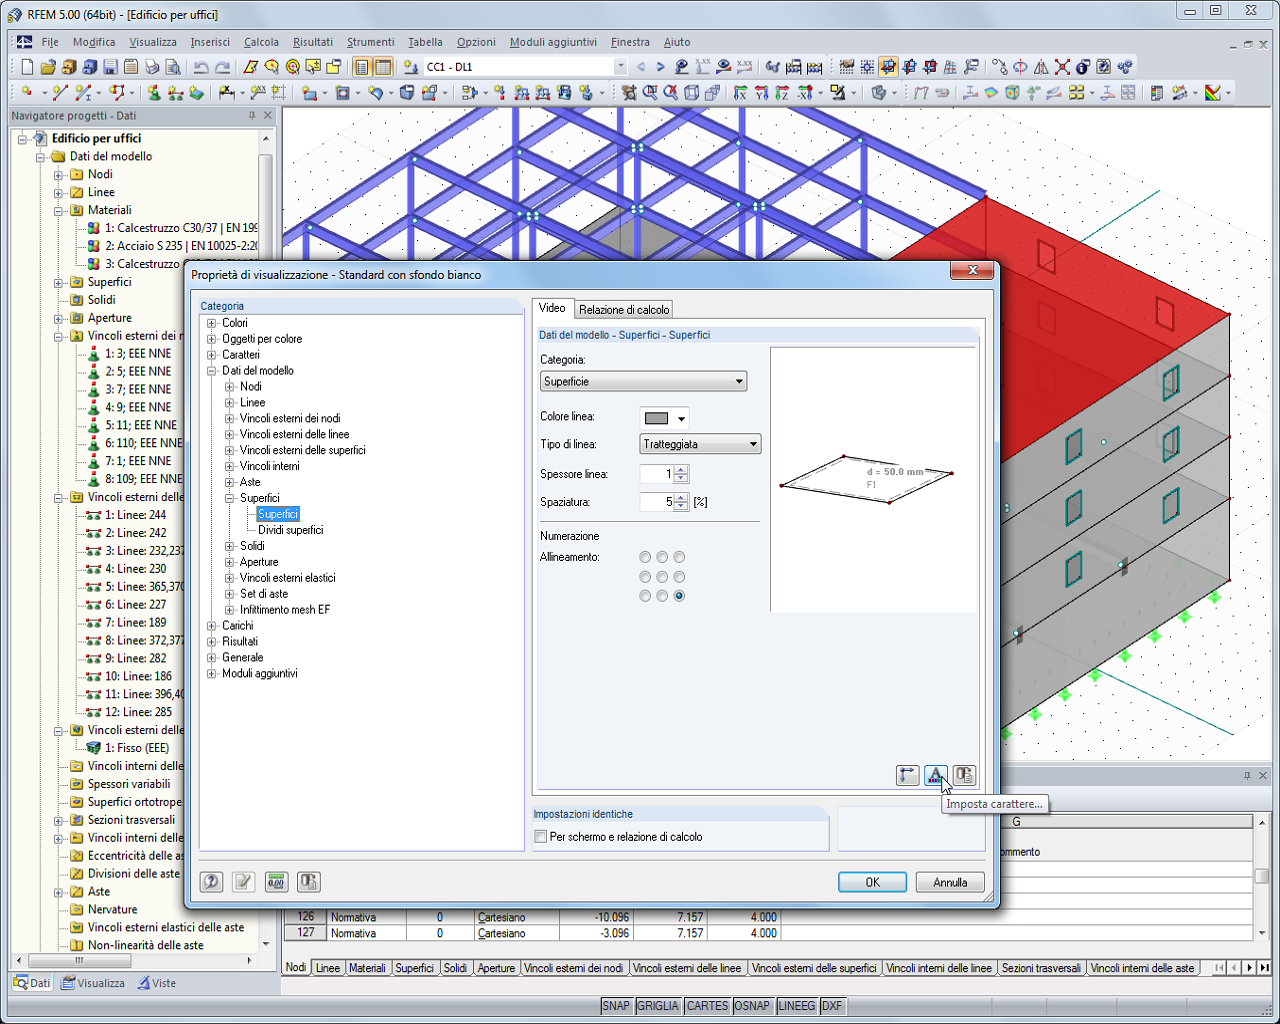Open the Moduli aggiuntivi menu
Screen dimensions: 1280x1024
(553, 42)
